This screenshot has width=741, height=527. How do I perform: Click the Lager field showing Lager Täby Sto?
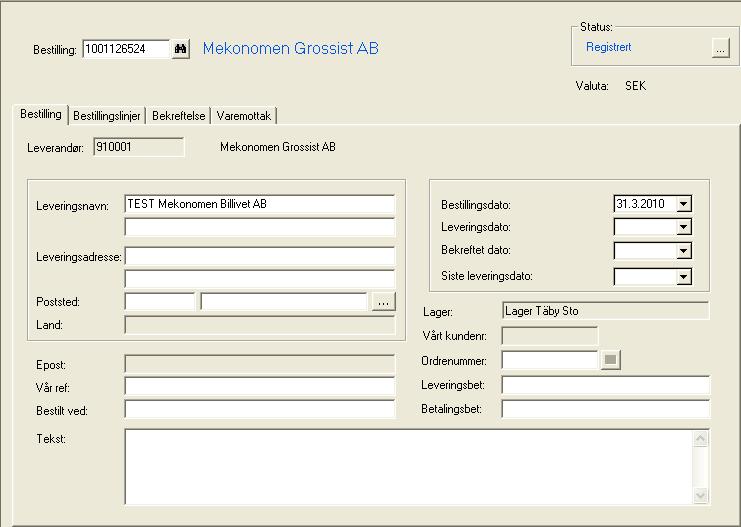[x=605, y=311]
